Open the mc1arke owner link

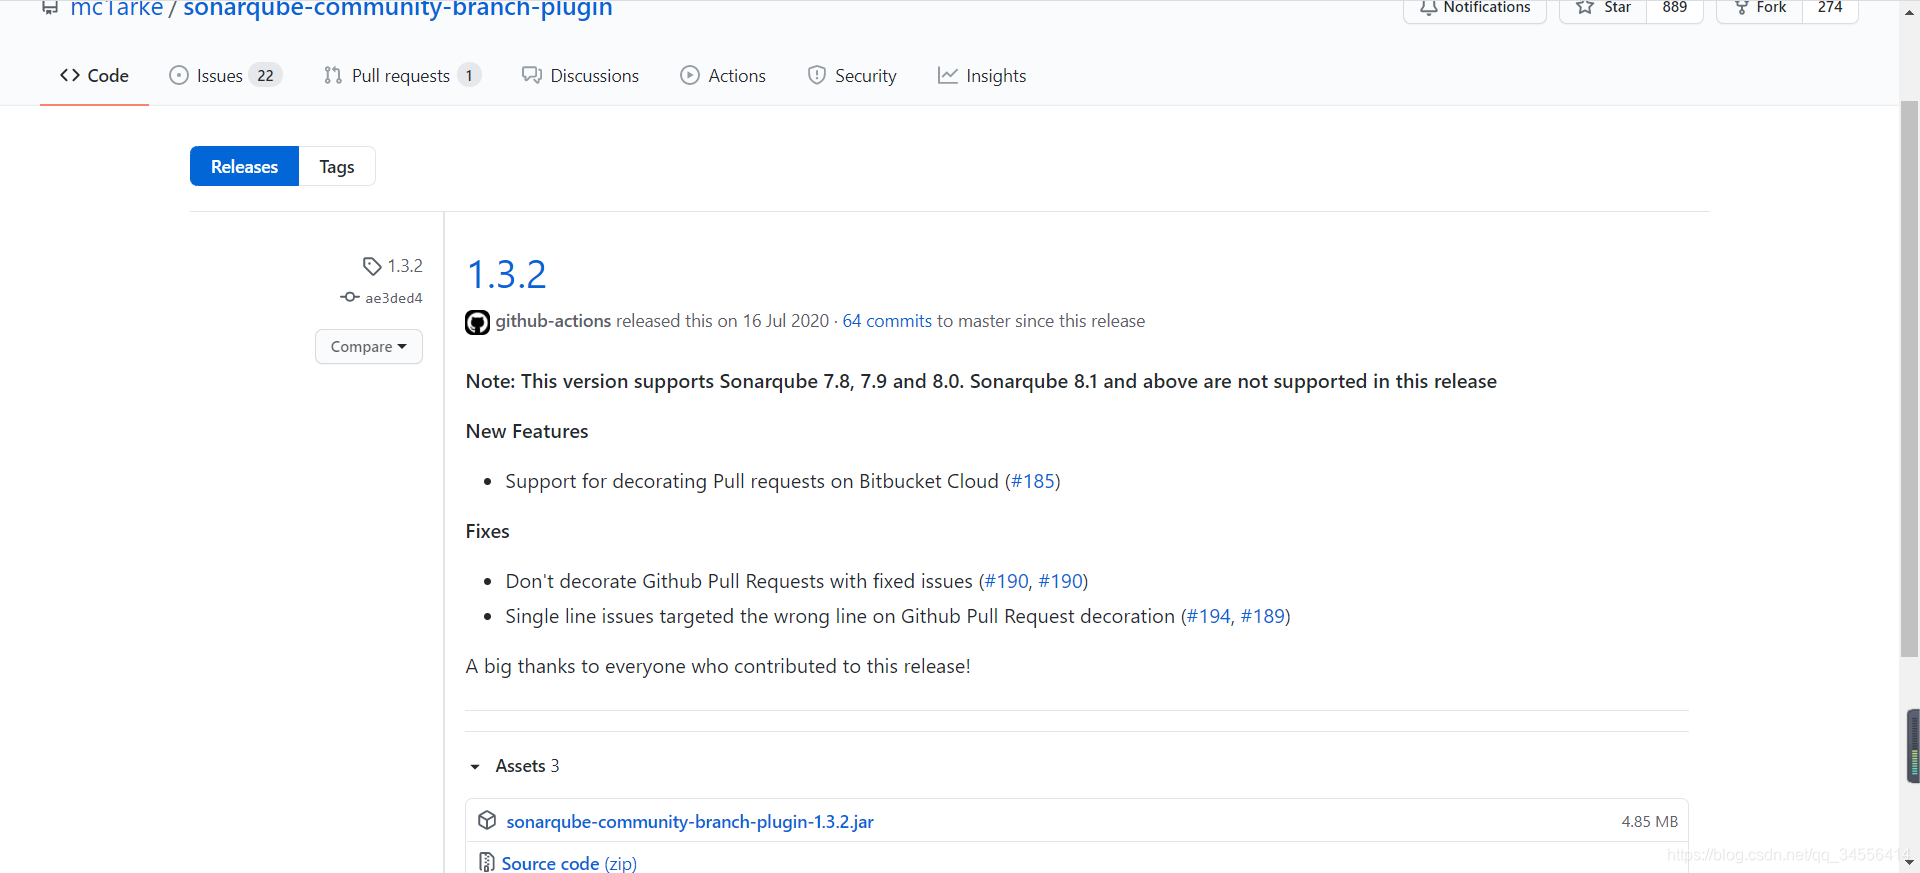click(x=116, y=9)
